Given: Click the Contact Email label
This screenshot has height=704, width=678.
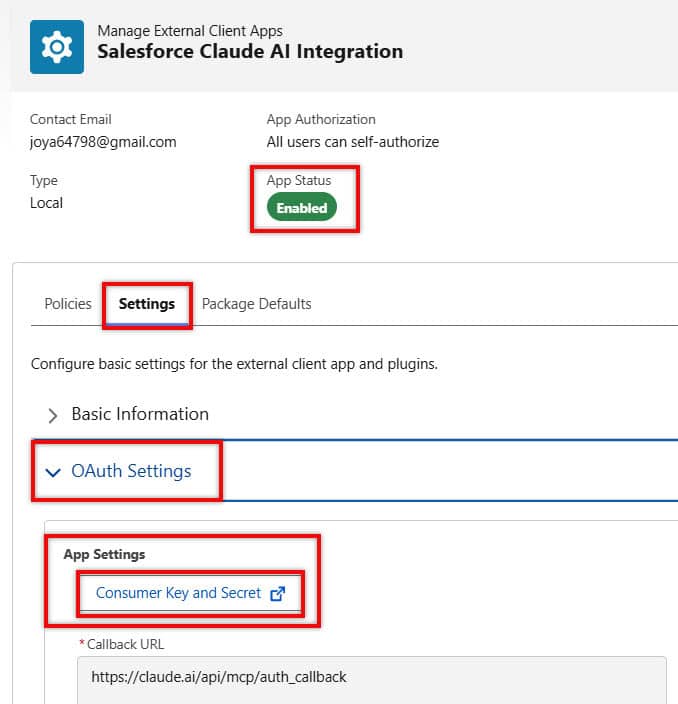Looking at the screenshot, I should [70, 119].
